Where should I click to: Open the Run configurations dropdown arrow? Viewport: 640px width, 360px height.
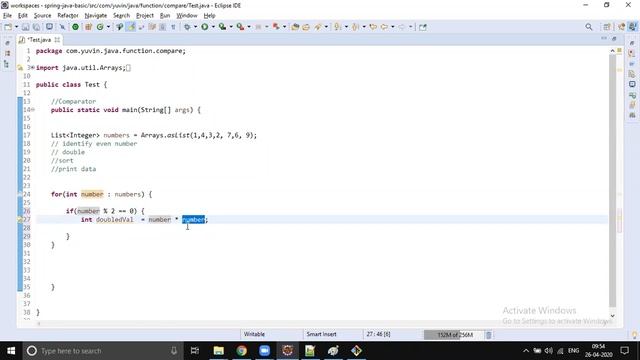tap(213, 27)
